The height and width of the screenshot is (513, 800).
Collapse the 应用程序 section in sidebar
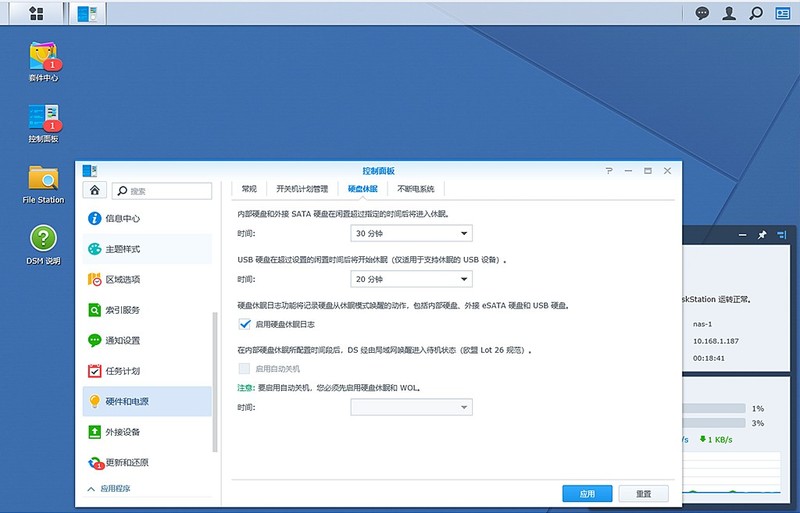109,488
